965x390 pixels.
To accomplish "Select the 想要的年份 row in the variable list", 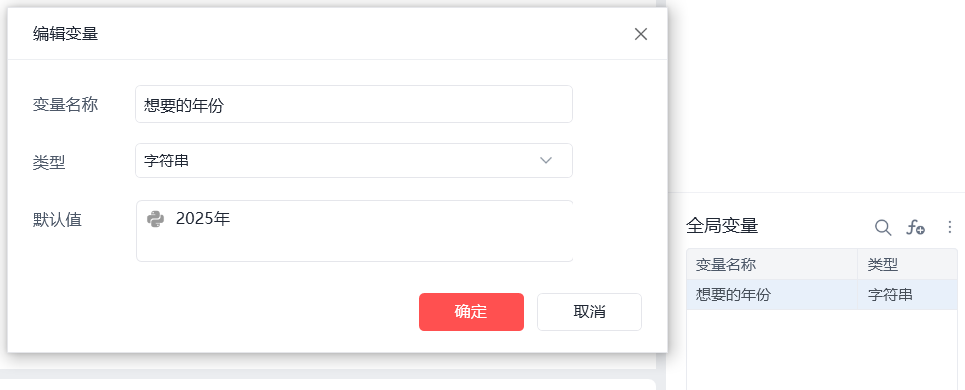I will click(822, 295).
